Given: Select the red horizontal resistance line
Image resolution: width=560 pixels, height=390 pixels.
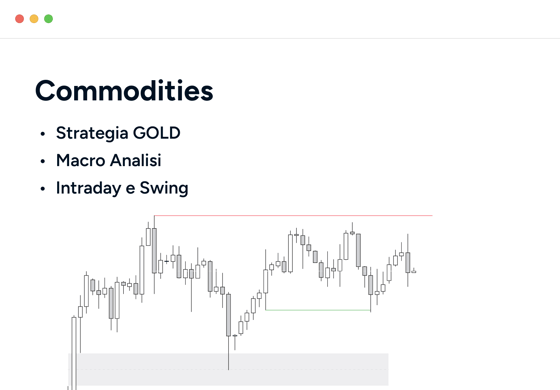Looking at the screenshot, I should tap(293, 215).
